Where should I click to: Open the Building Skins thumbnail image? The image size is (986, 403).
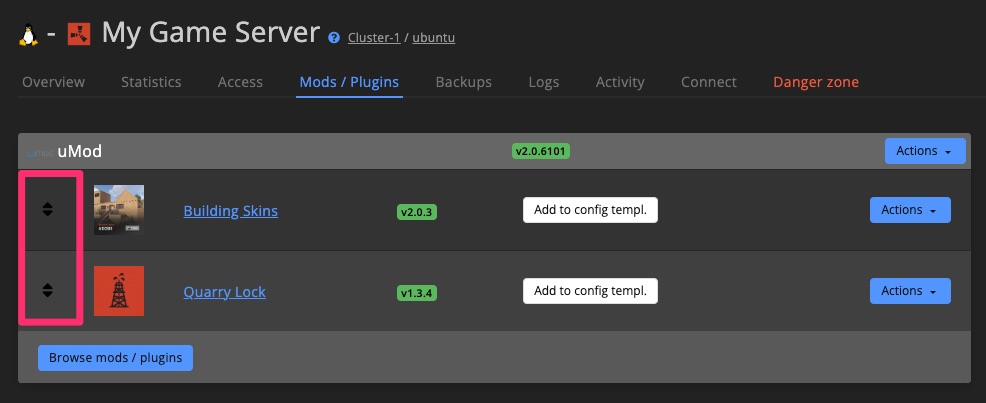(119, 210)
